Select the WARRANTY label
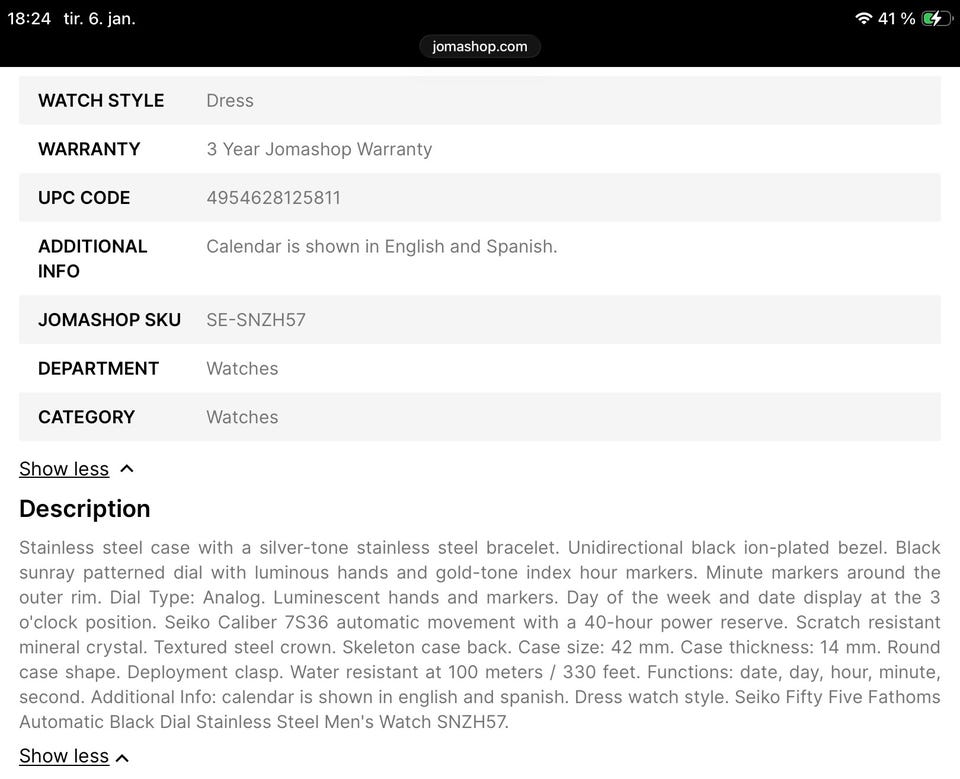The width and height of the screenshot is (960, 779). (x=89, y=149)
